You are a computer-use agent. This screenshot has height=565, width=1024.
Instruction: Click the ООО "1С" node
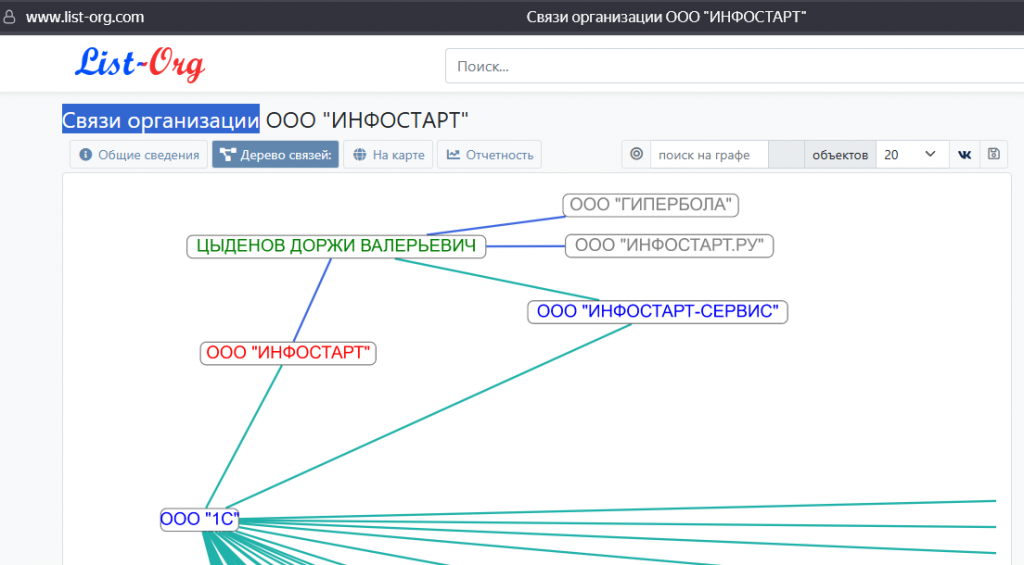click(x=199, y=519)
